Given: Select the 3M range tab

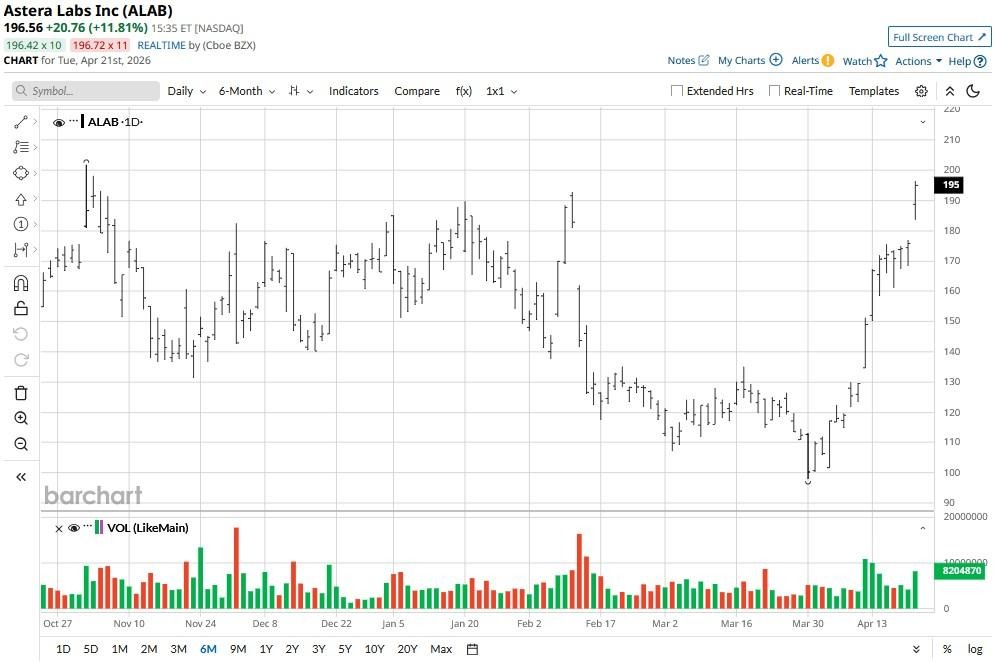Looking at the screenshot, I should (x=178, y=649).
